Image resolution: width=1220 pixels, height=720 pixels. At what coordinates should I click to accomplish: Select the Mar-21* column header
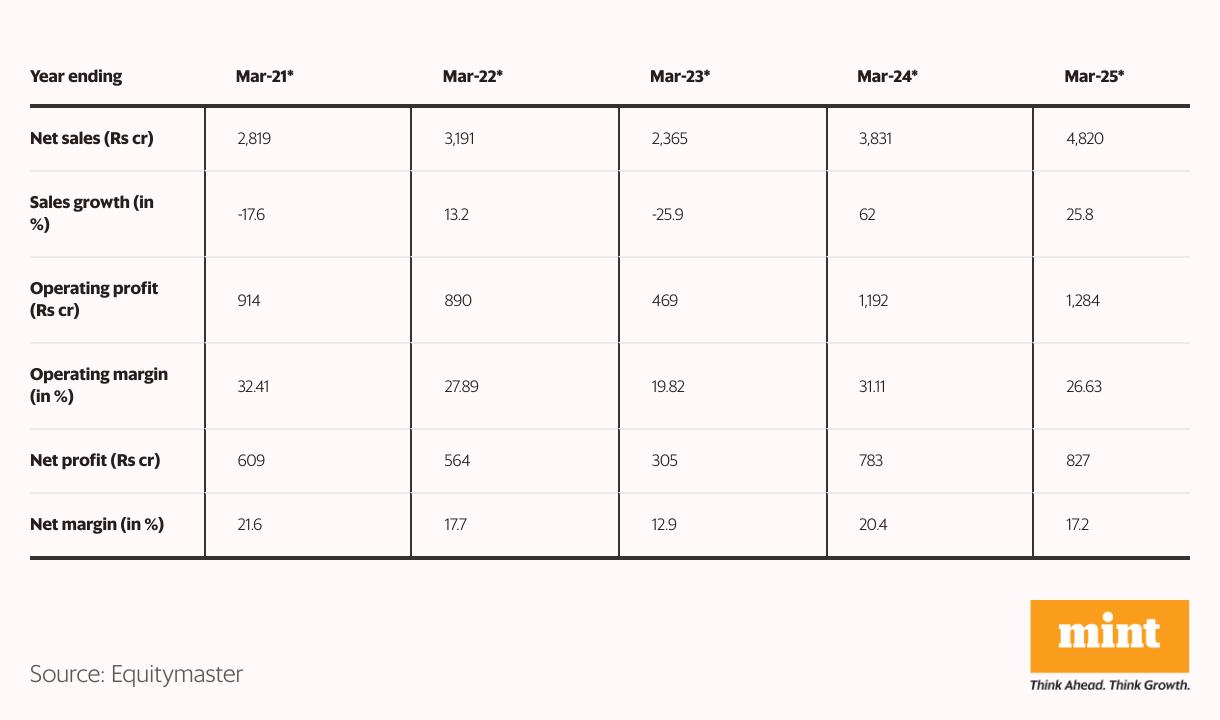point(265,76)
